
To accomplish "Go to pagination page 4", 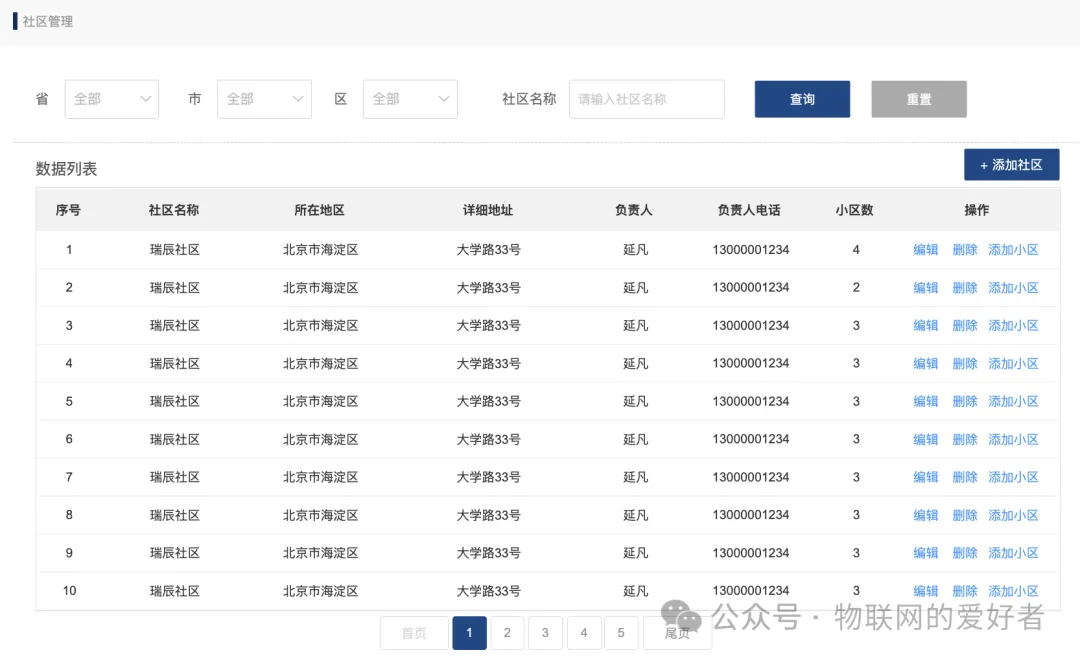I will [x=584, y=633].
